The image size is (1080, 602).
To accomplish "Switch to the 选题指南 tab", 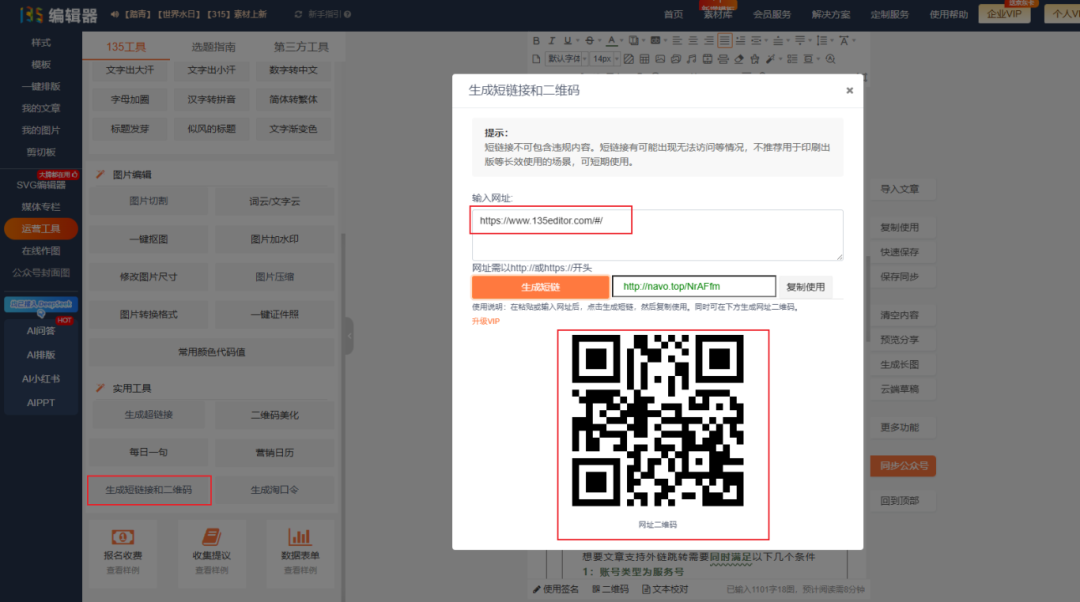I will (214, 47).
